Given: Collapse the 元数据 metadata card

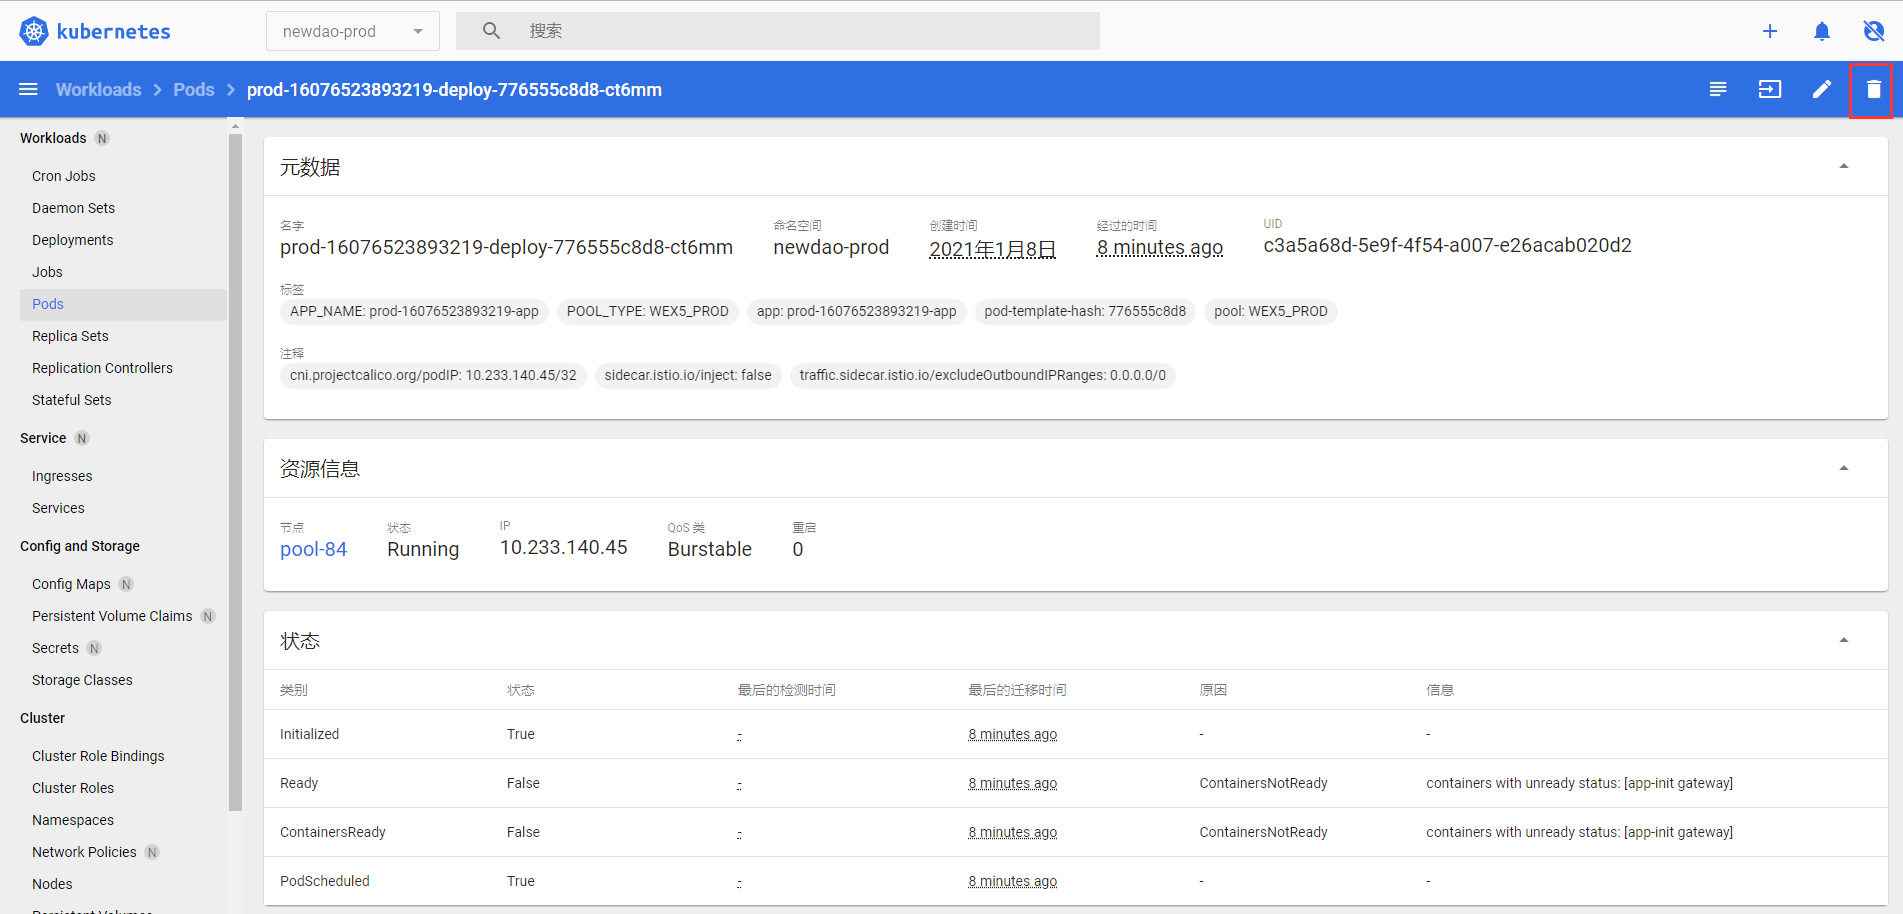Looking at the screenshot, I should [x=1844, y=166].
